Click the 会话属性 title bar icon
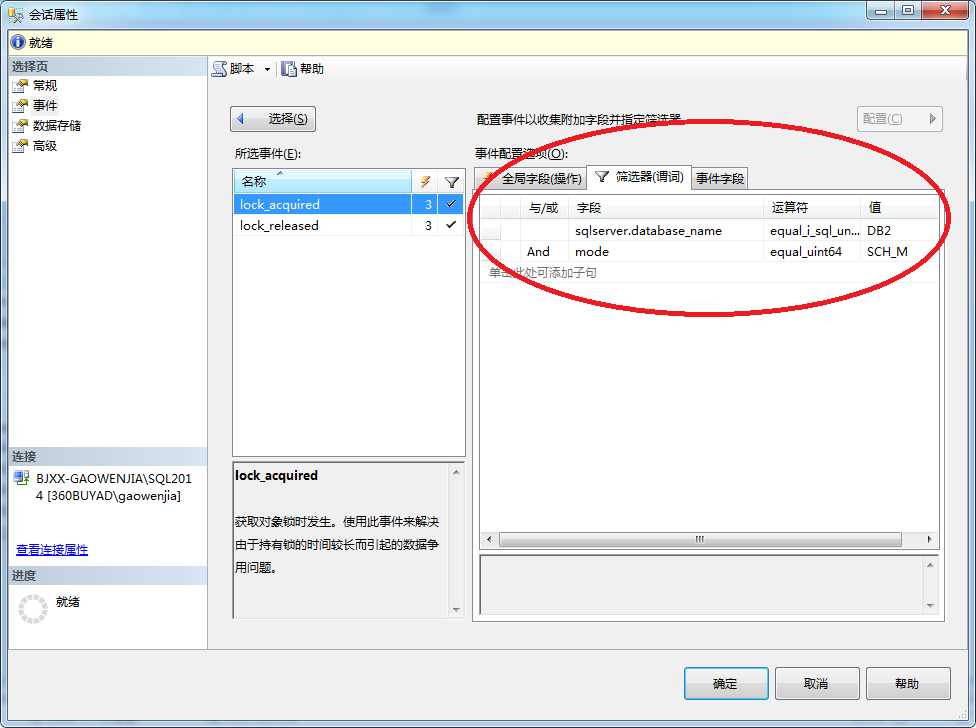The image size is (976, 728). tap(16, 14)
